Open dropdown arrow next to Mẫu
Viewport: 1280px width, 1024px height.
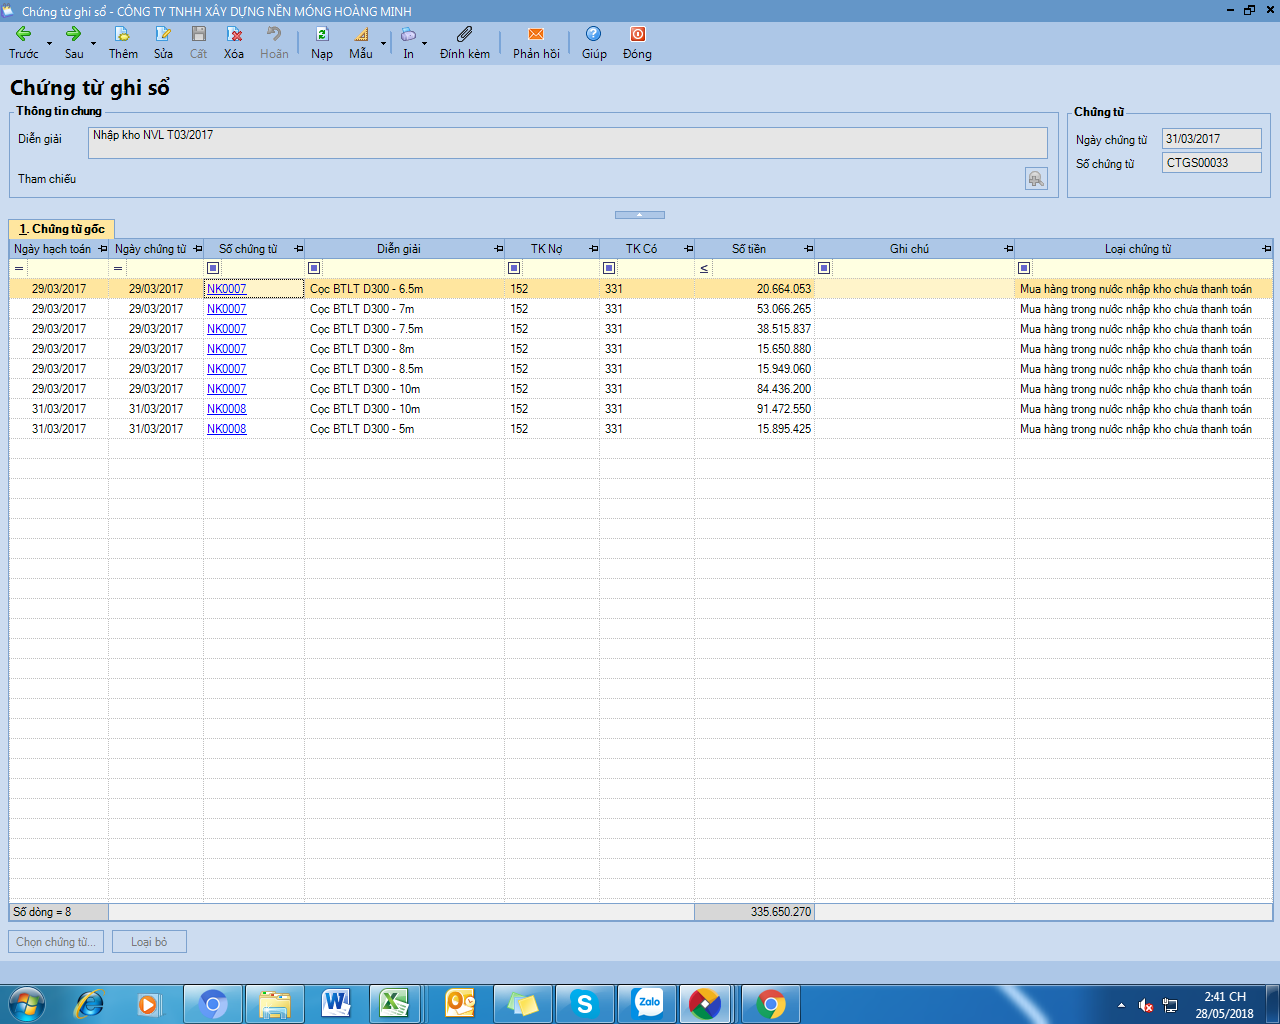383,43
